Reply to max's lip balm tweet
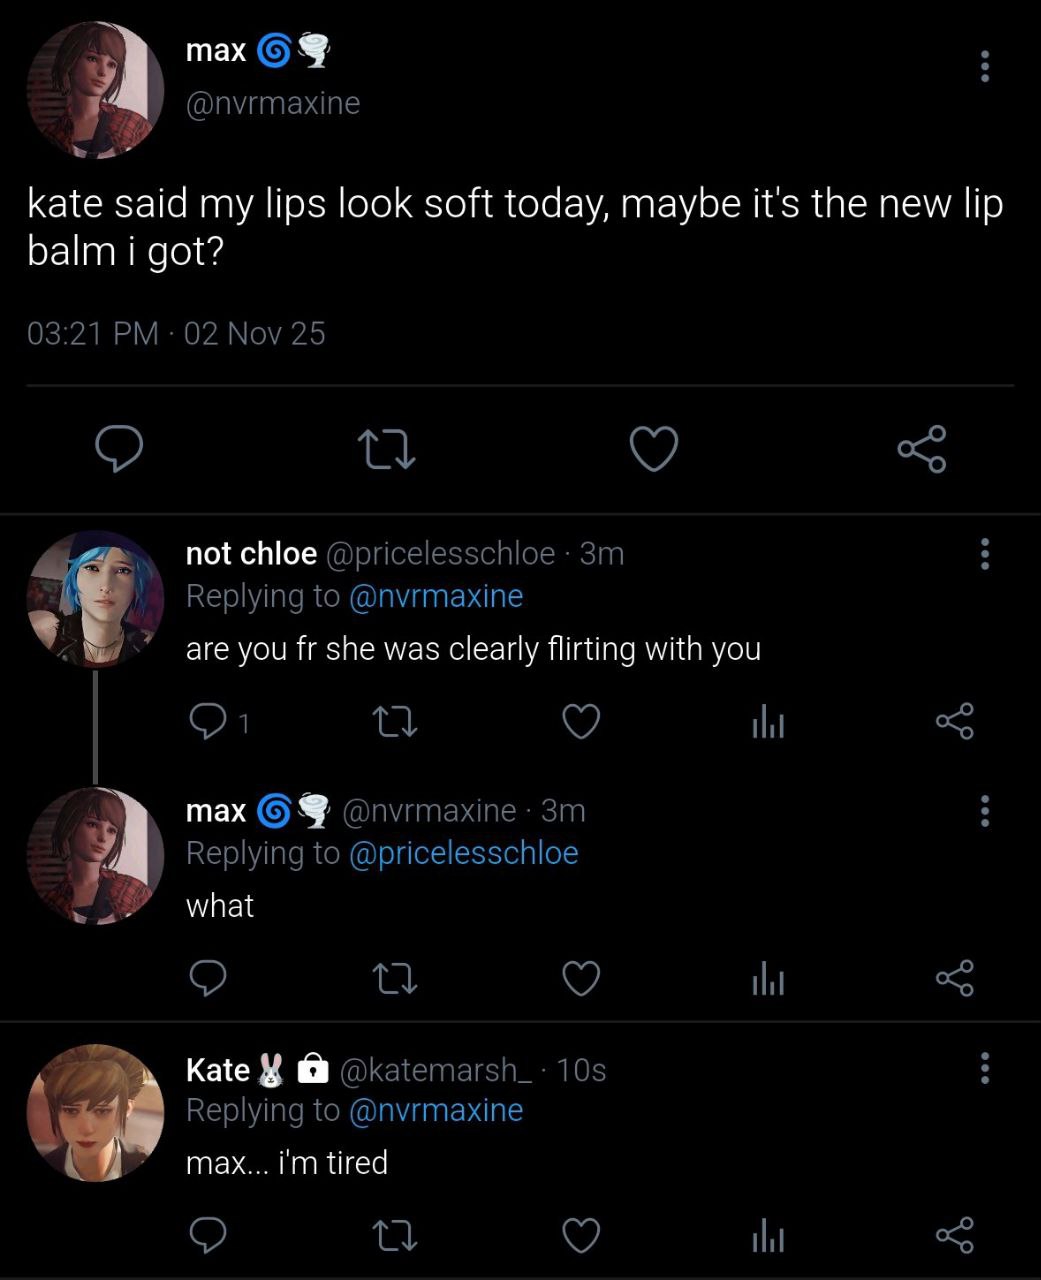Viewport: 1041px width, 1280px height. pyautogui.click(x=119, y=448)
